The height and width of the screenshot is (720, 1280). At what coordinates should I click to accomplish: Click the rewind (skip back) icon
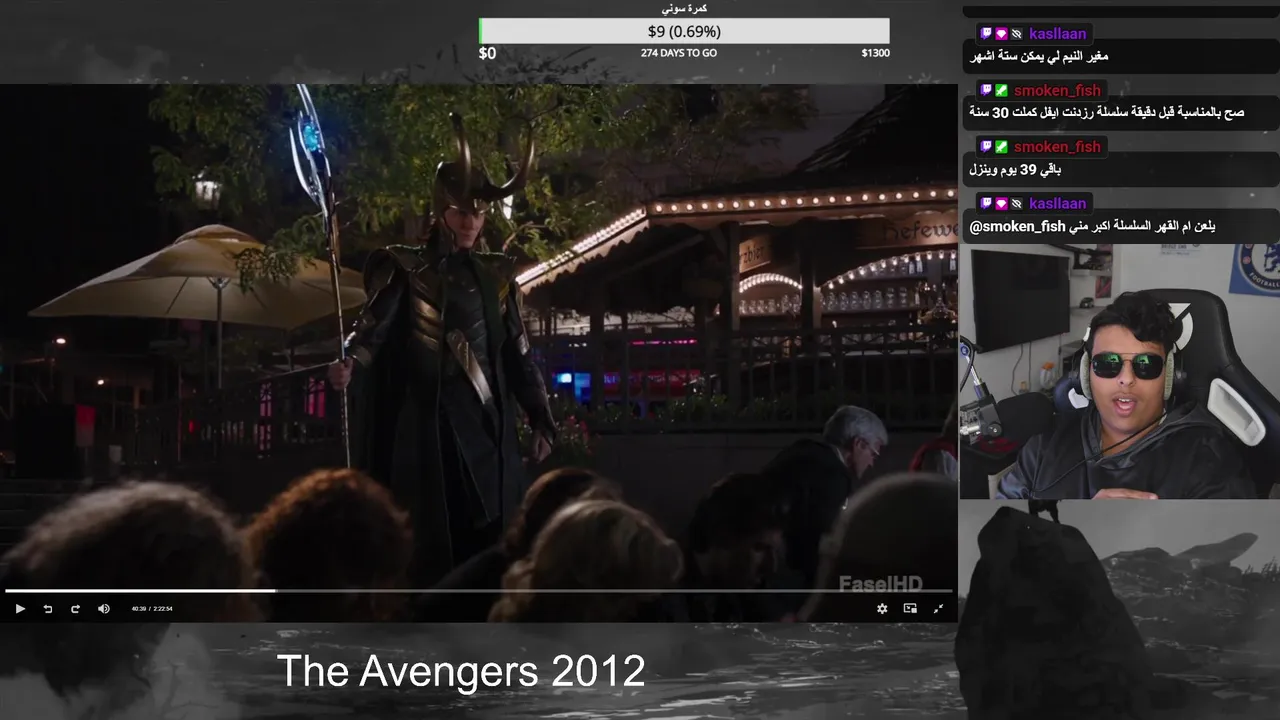pos(47,609)
